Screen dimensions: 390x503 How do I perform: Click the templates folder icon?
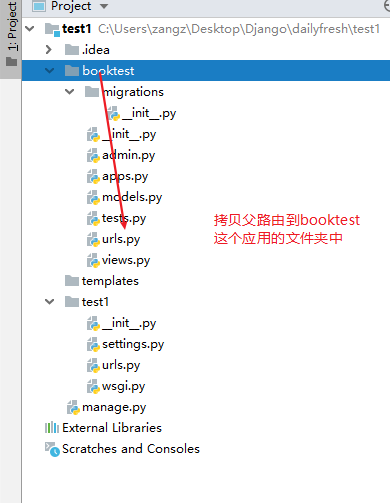pyautogui.click(x=72, y=281)
